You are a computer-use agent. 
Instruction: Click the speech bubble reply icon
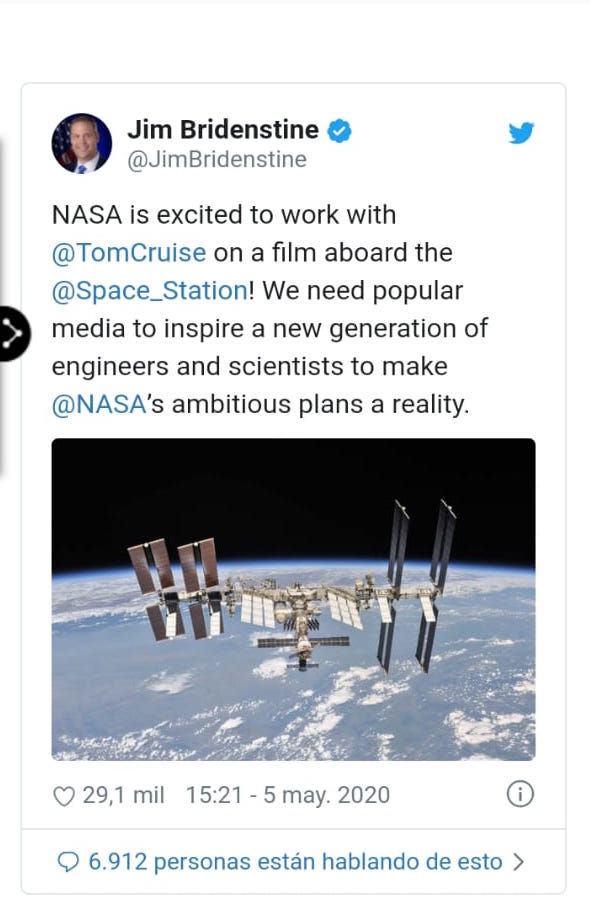coord(68,862)
